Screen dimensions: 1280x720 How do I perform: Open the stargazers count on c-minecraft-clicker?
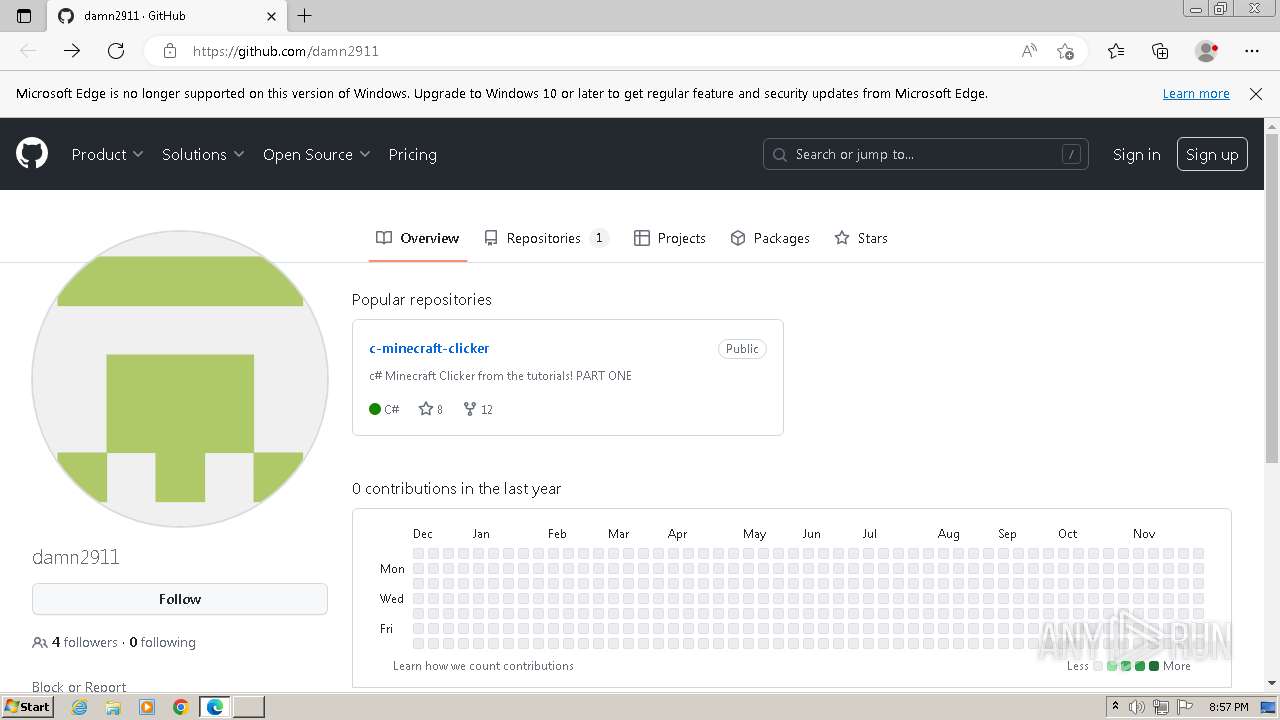(x=431, y=409)
